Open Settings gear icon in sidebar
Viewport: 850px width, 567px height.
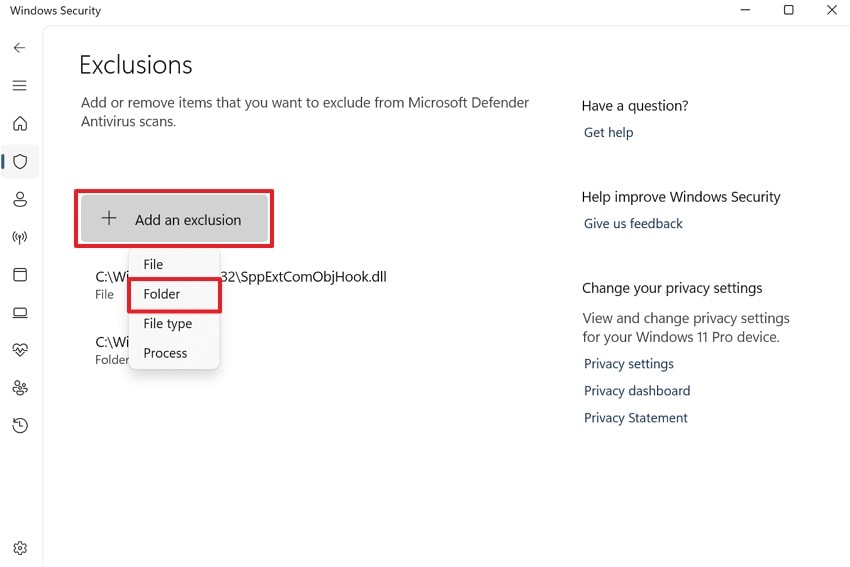pos(20,548)
